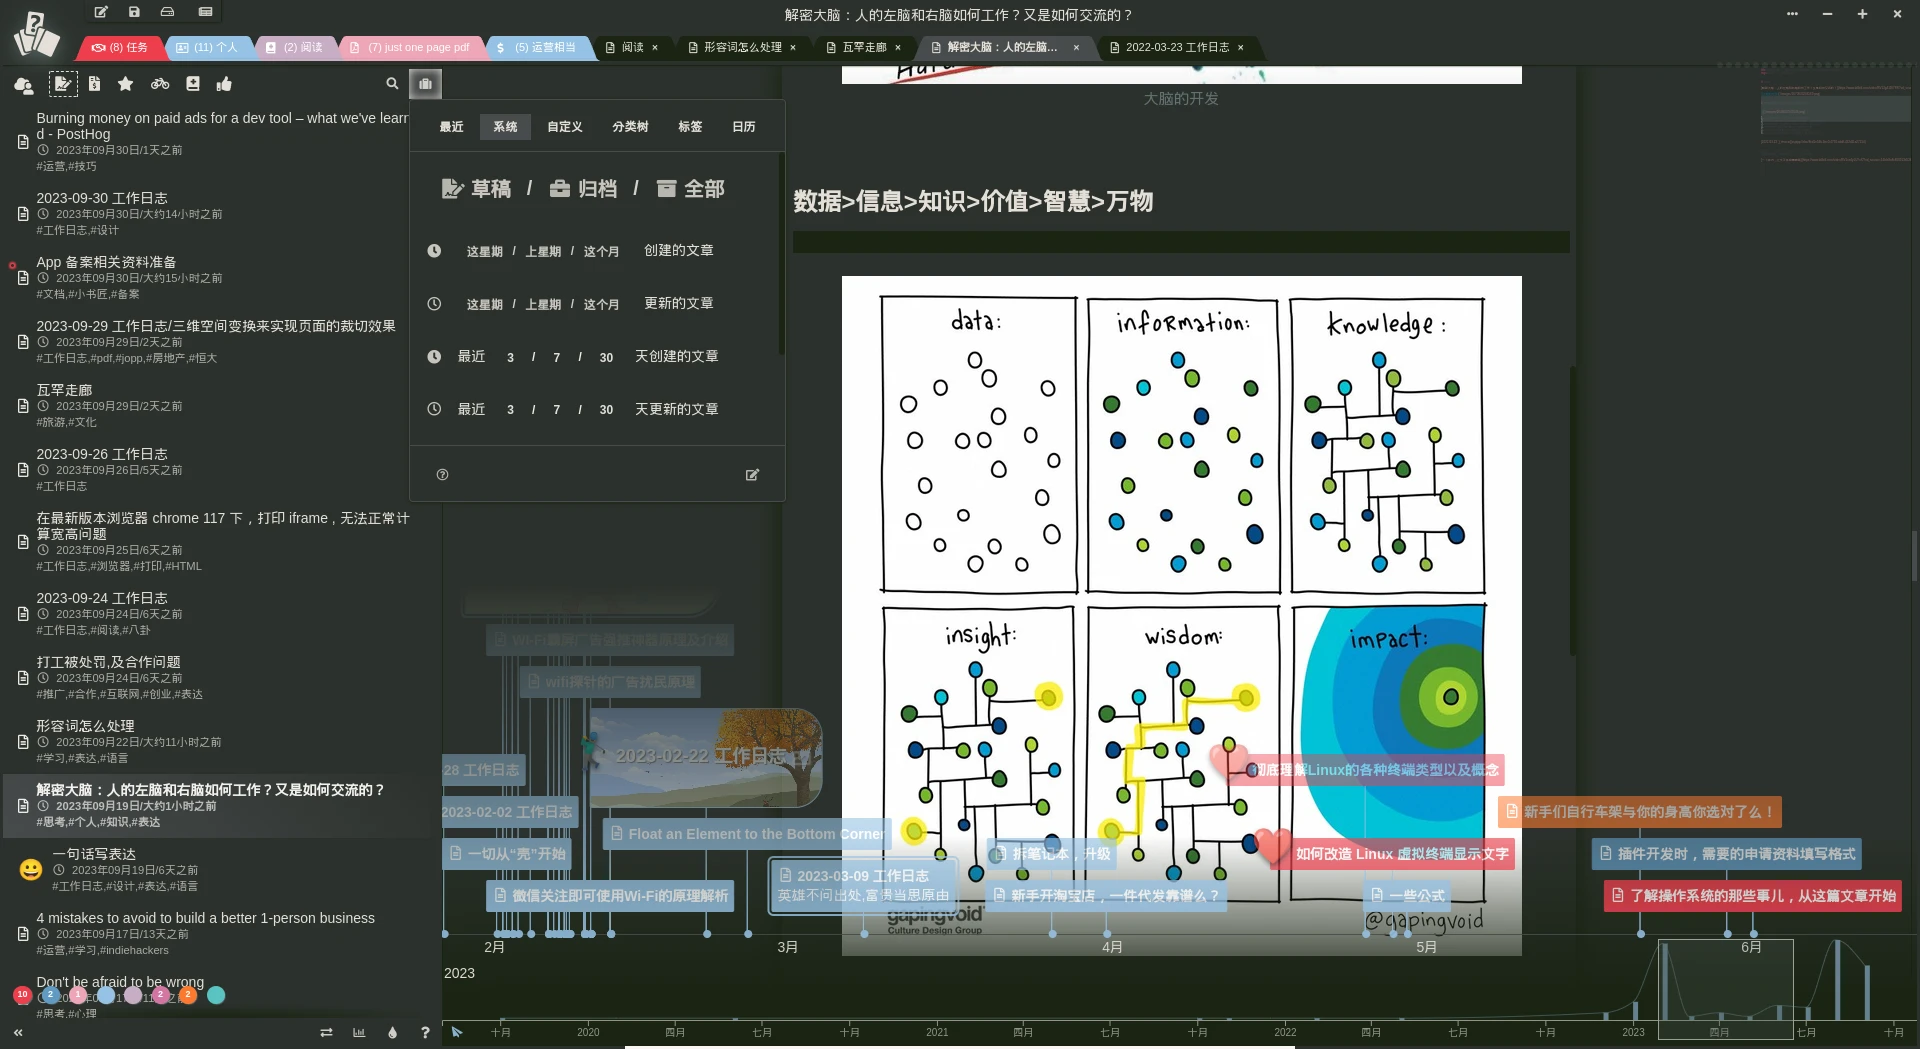
Task: Click the star favorites icon
Action: pyautogui.click(x=125, y=84)
